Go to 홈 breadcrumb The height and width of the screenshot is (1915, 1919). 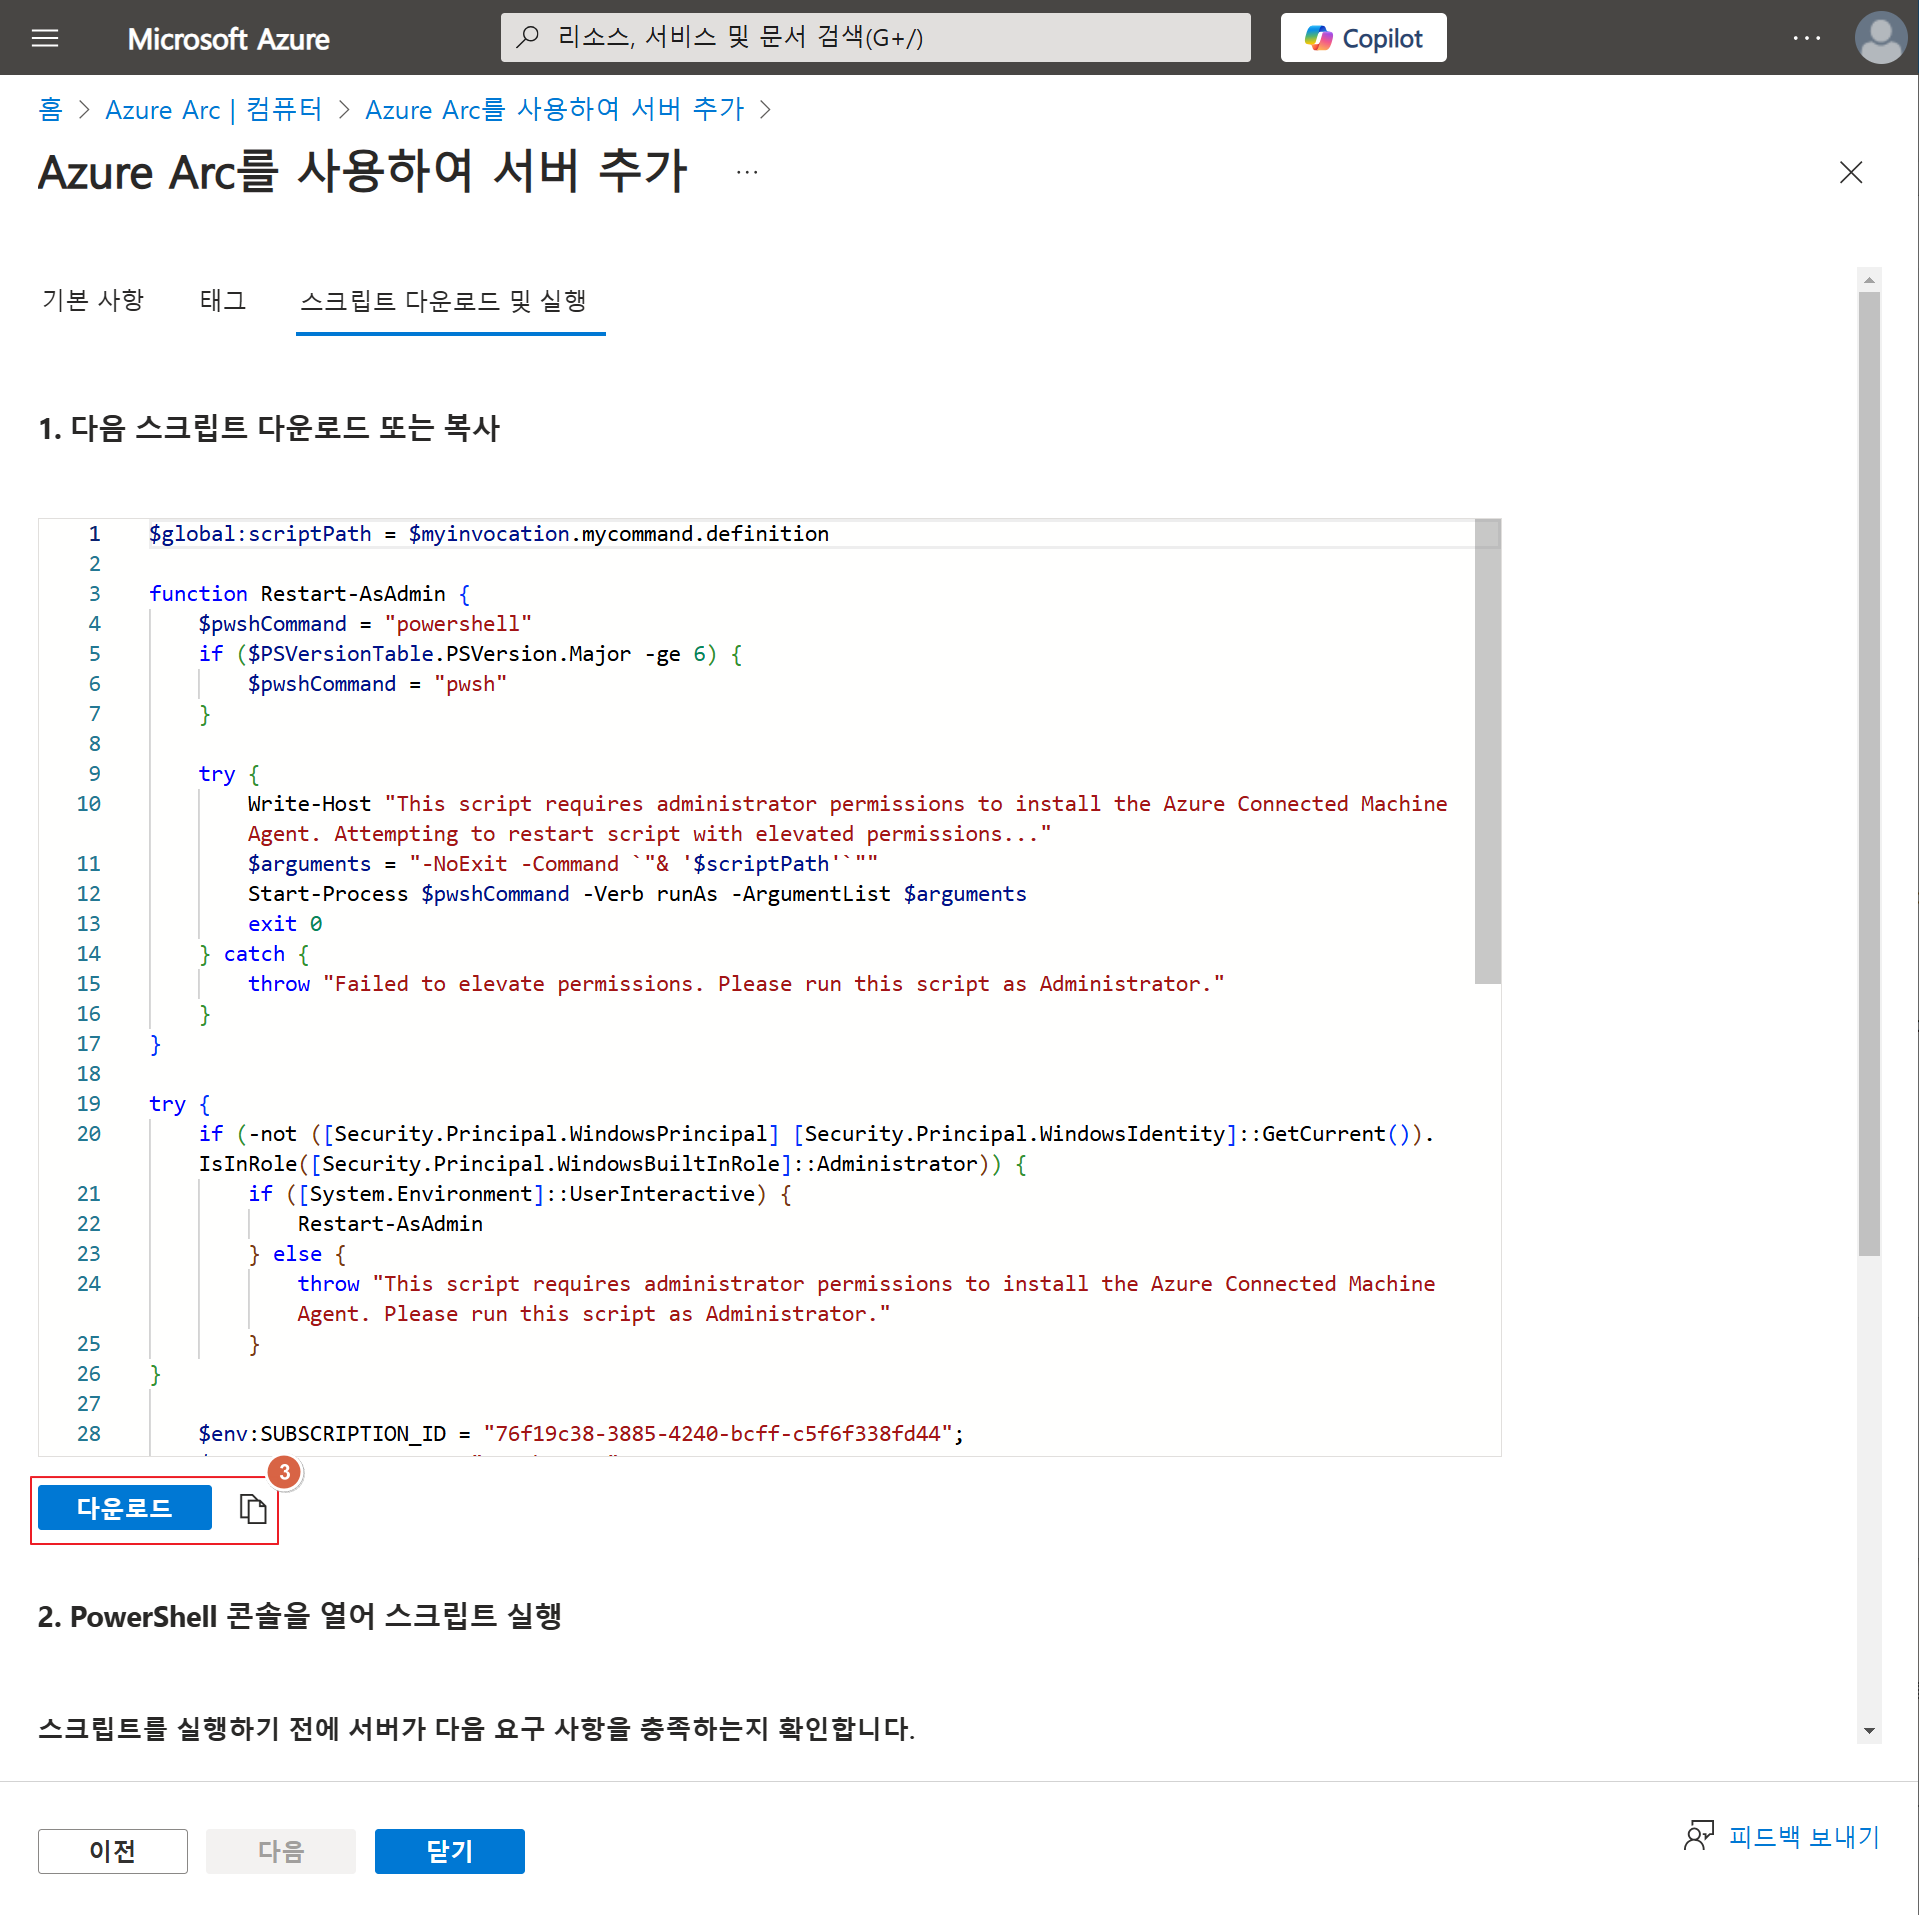pyautogui.click(x=50, y=109)
